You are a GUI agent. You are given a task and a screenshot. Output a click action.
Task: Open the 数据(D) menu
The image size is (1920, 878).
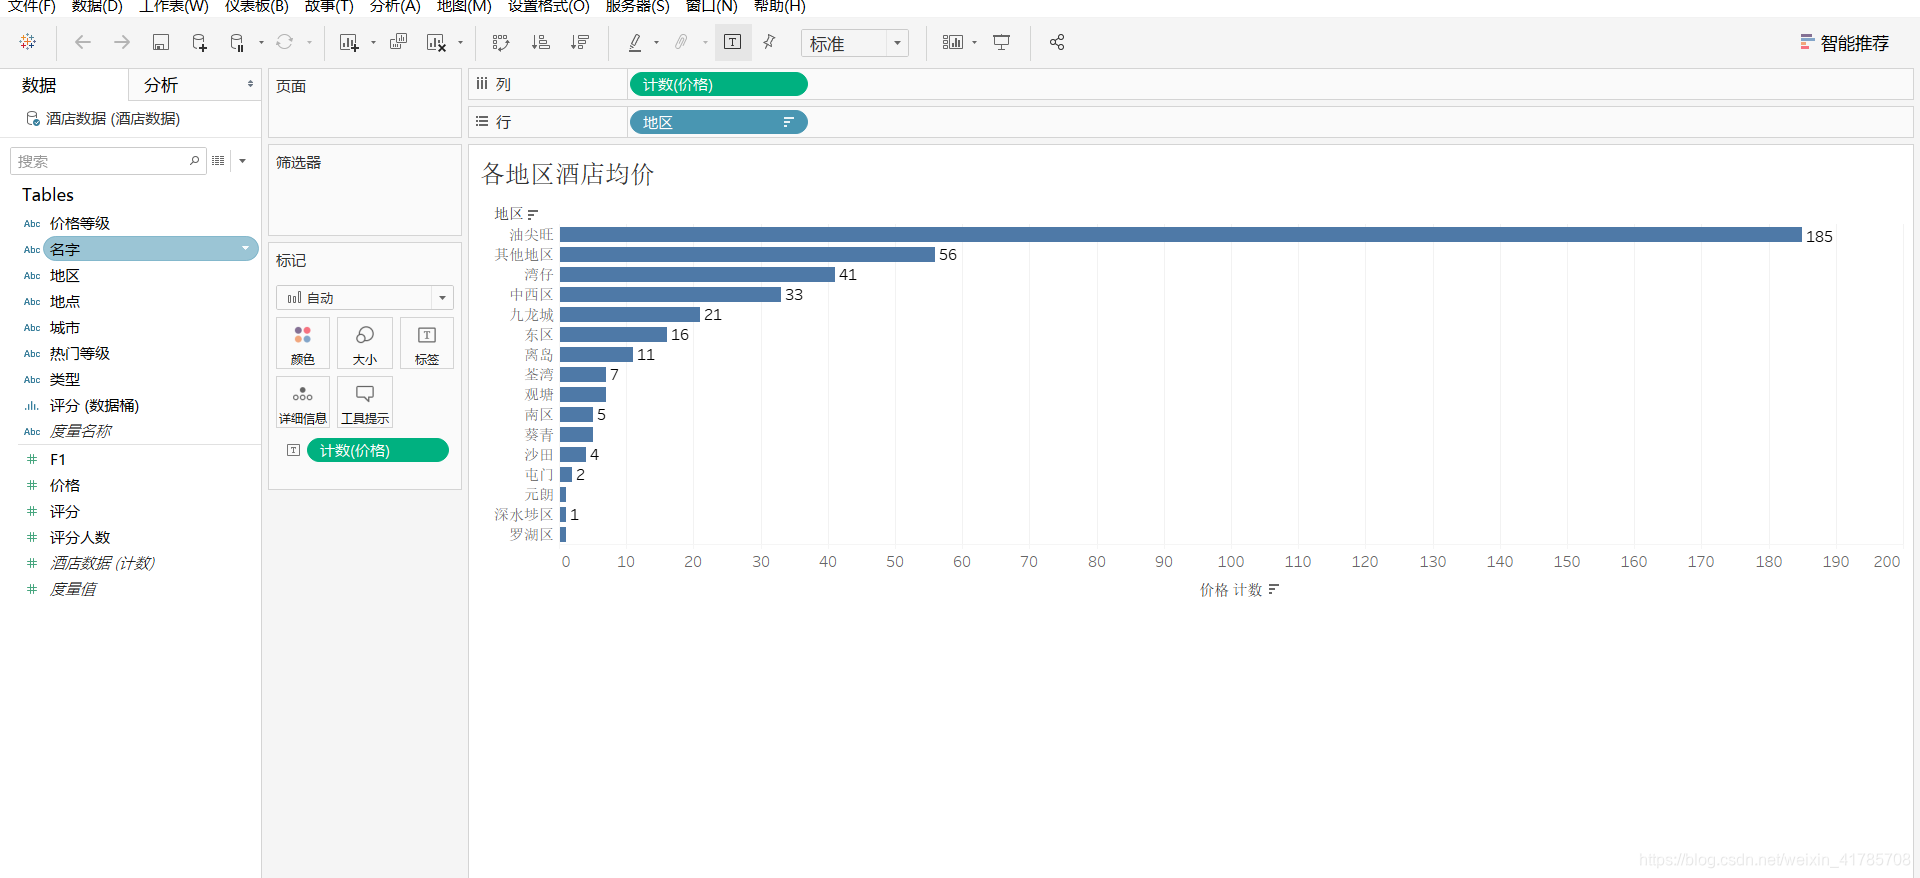coord(97,7)
